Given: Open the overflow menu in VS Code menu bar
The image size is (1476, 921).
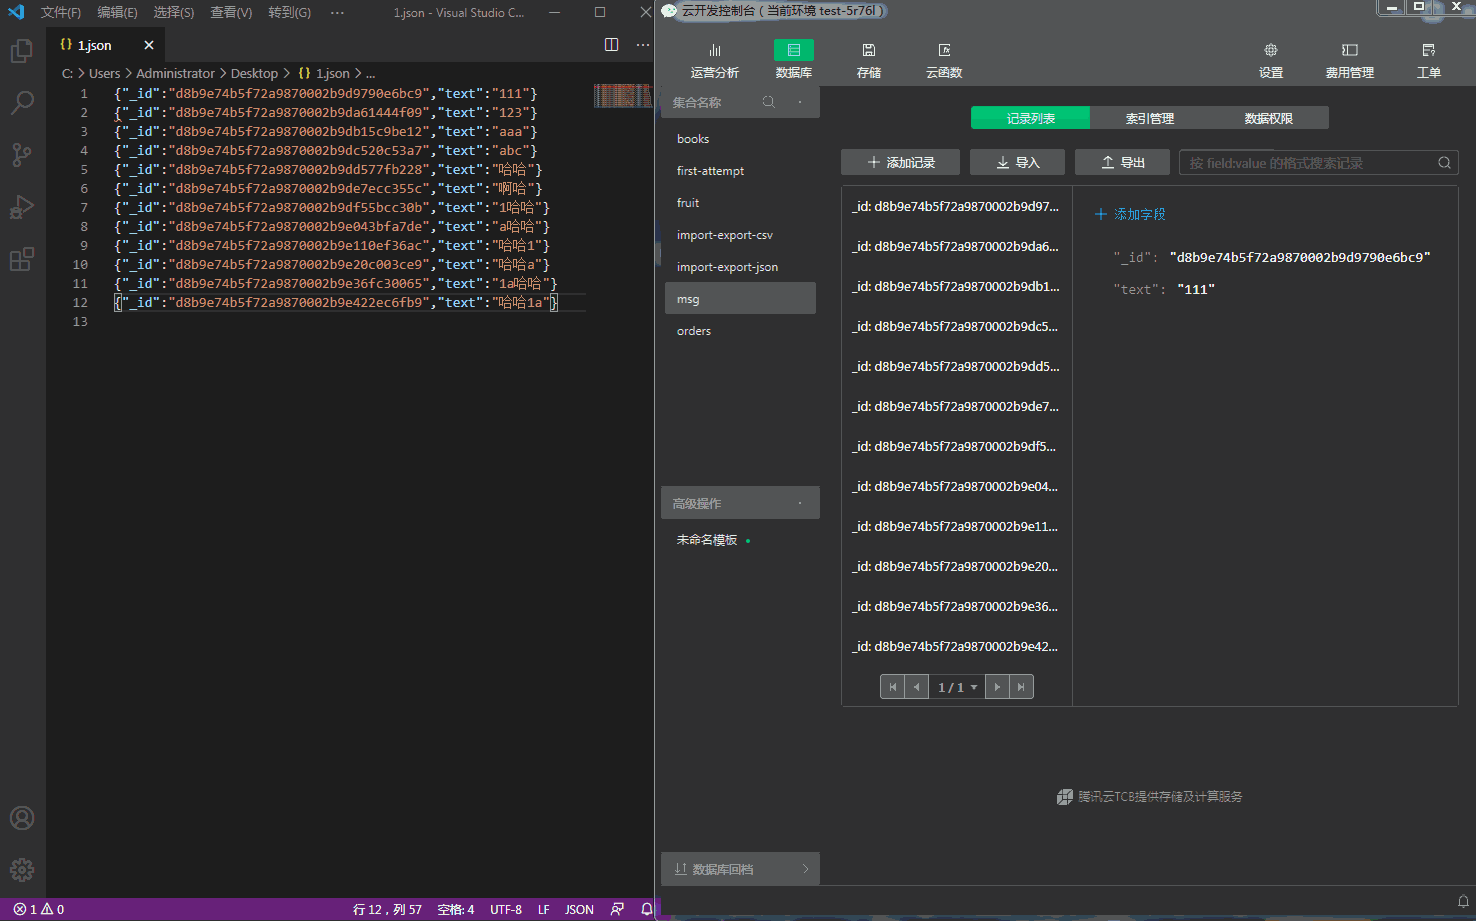Looking at the screenshot, I should click(337, 13).
